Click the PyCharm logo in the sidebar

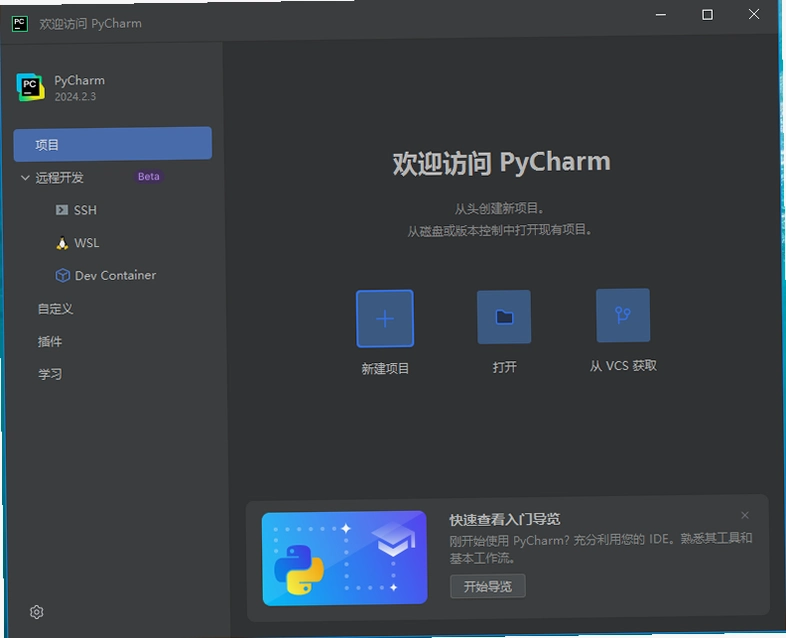[x=30, y=87]
